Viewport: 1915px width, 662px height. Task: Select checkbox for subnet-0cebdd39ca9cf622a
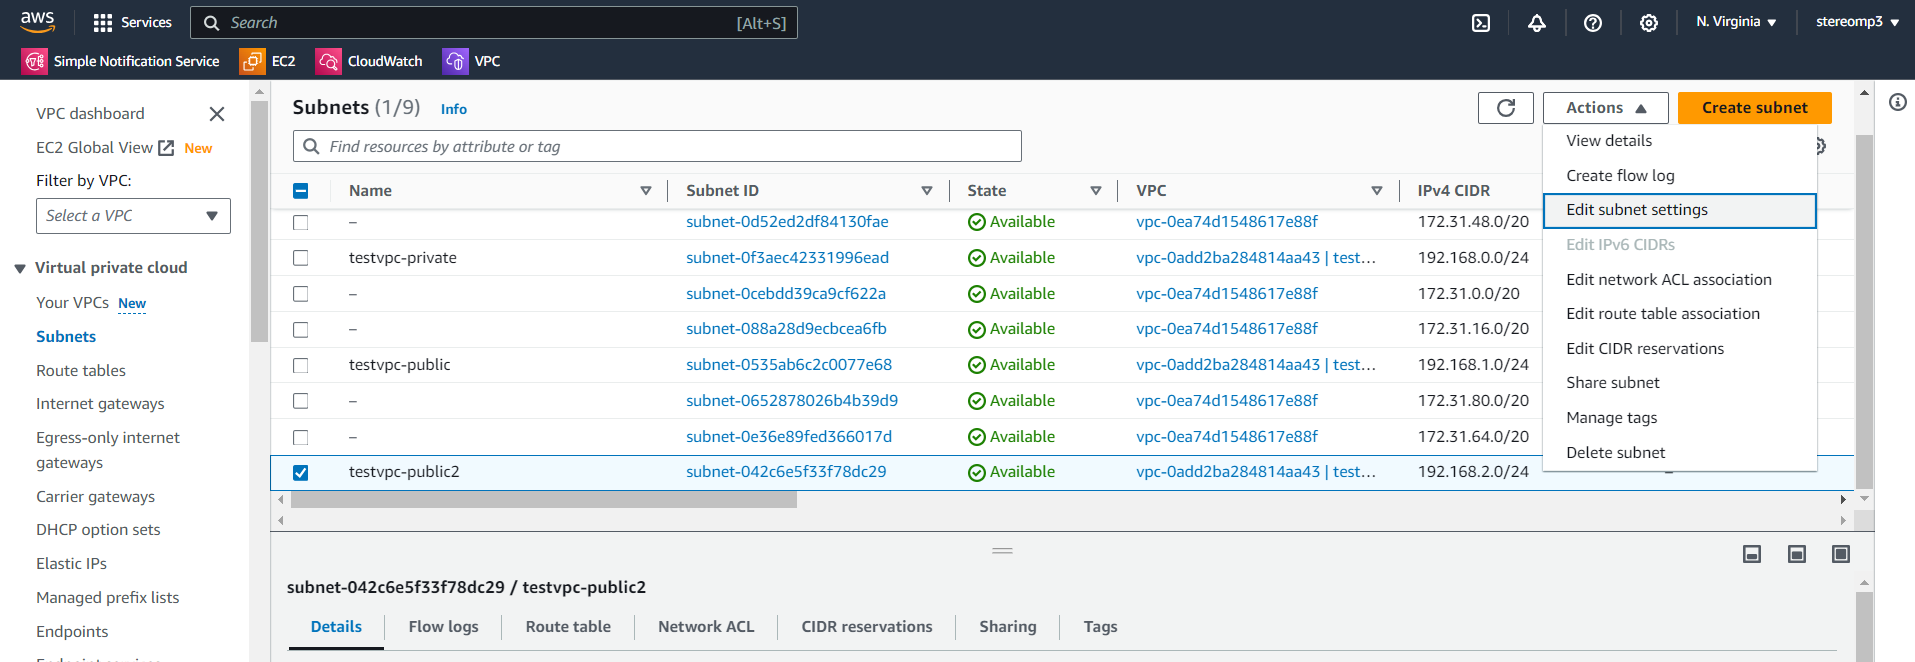tap(300, 294)
